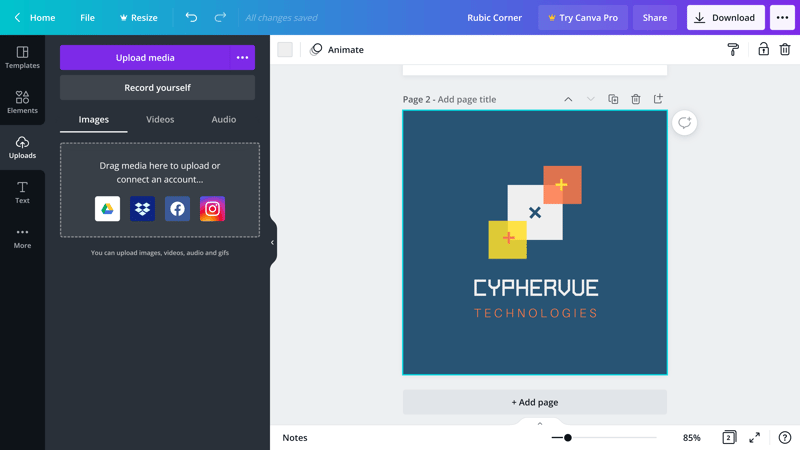This screenshot has width=800, height=450.
Task: Connect Dropbox account icon
Action: [x=142, y=209]
